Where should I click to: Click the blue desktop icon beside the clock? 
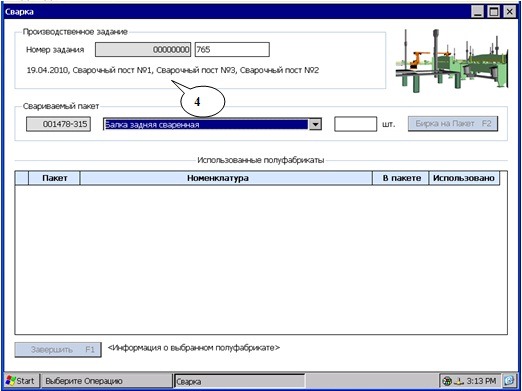[509, 380]
